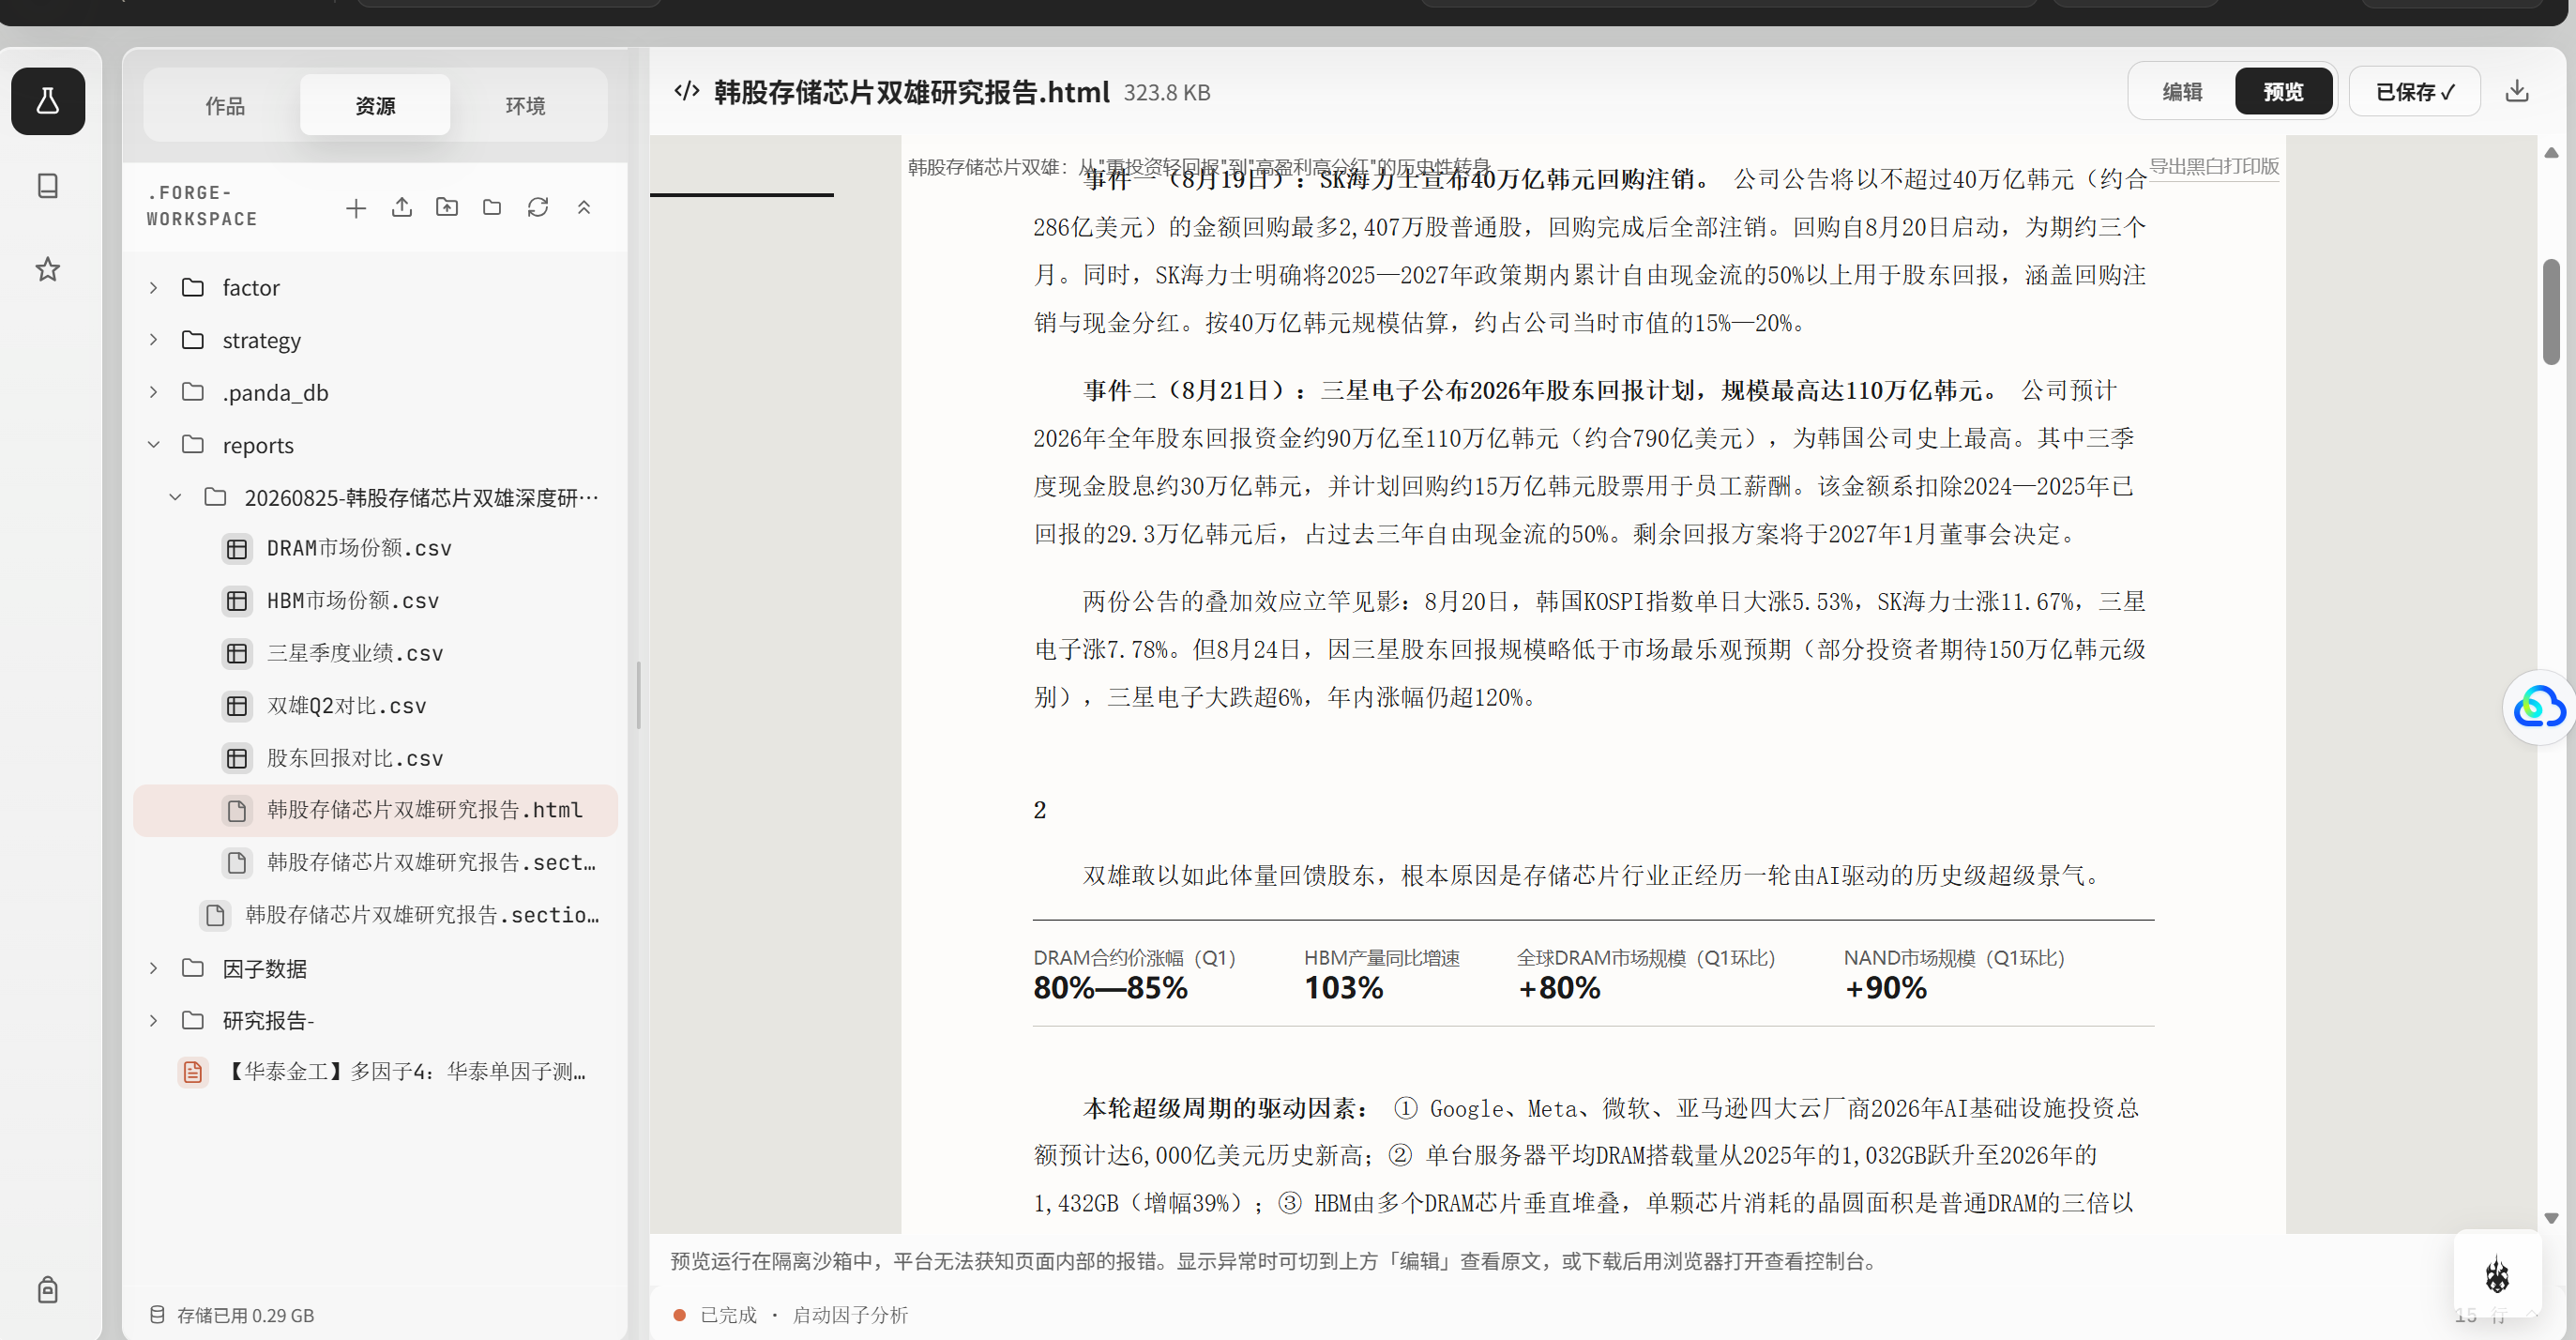Download the HTML report file
2576x1340 pixels.
2517,91
